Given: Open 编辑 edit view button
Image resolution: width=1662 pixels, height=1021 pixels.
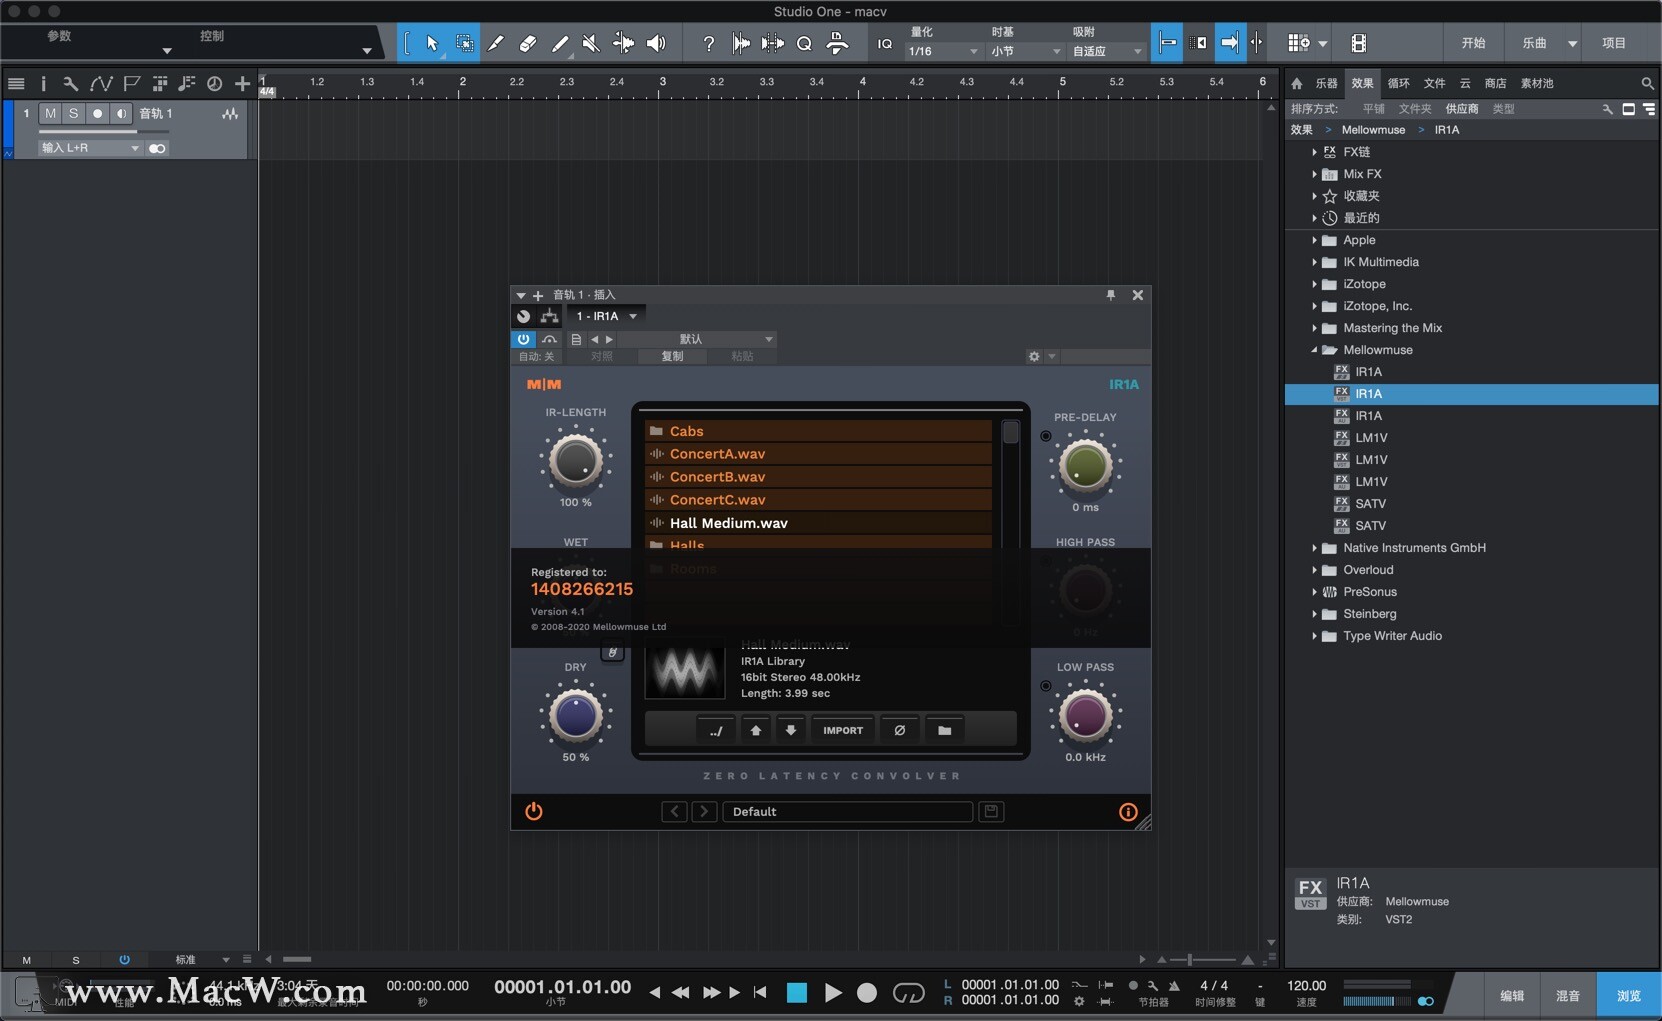Looking at the screenshot, I should click(x=1512, y=996).
